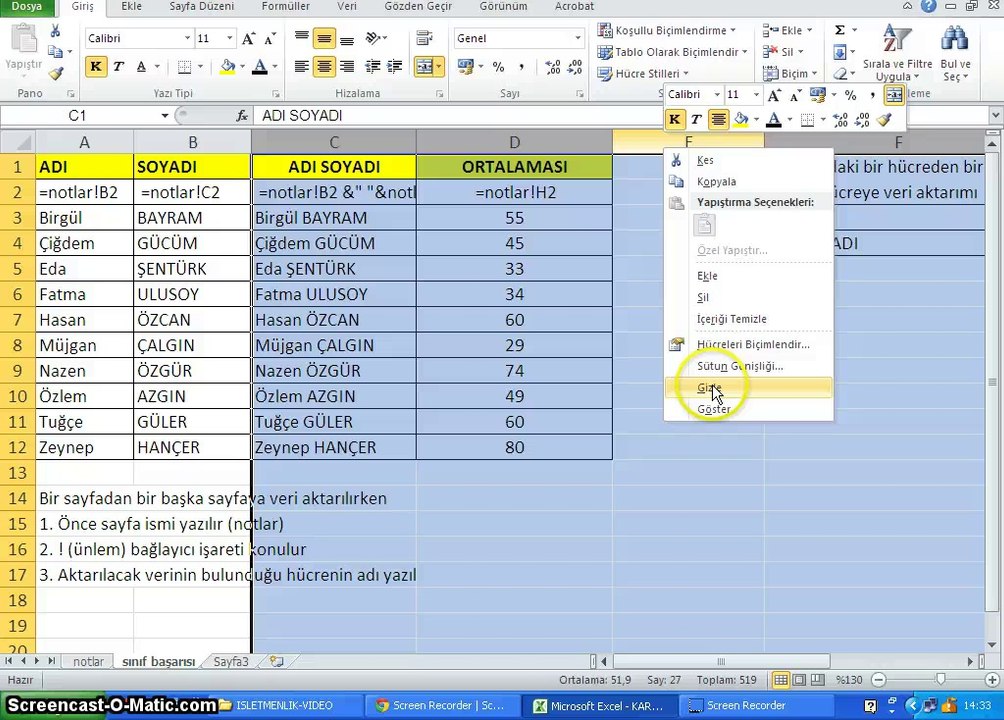Switch to the notlar sheet tab

(88, 662)
